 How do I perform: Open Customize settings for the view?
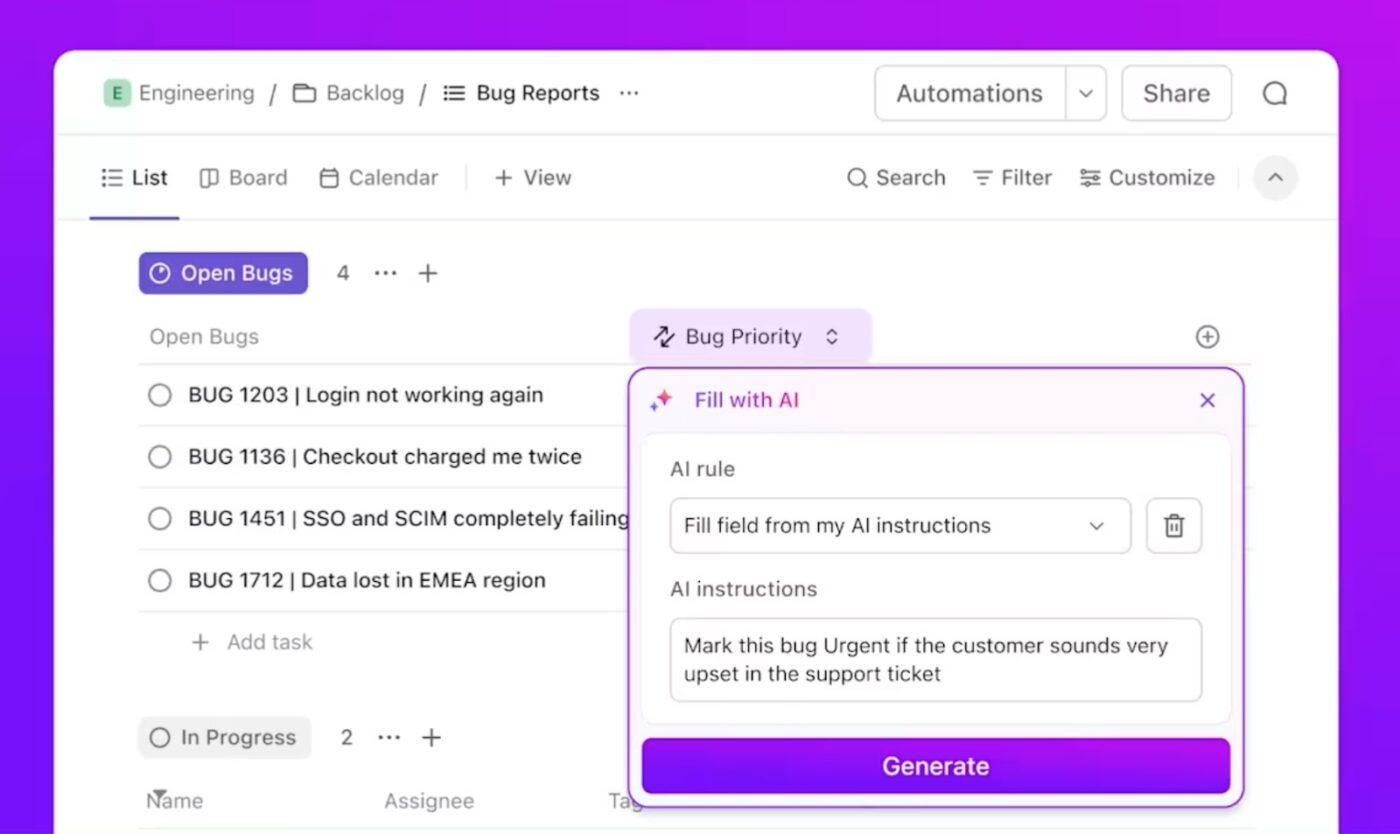tap(1147, 178)
